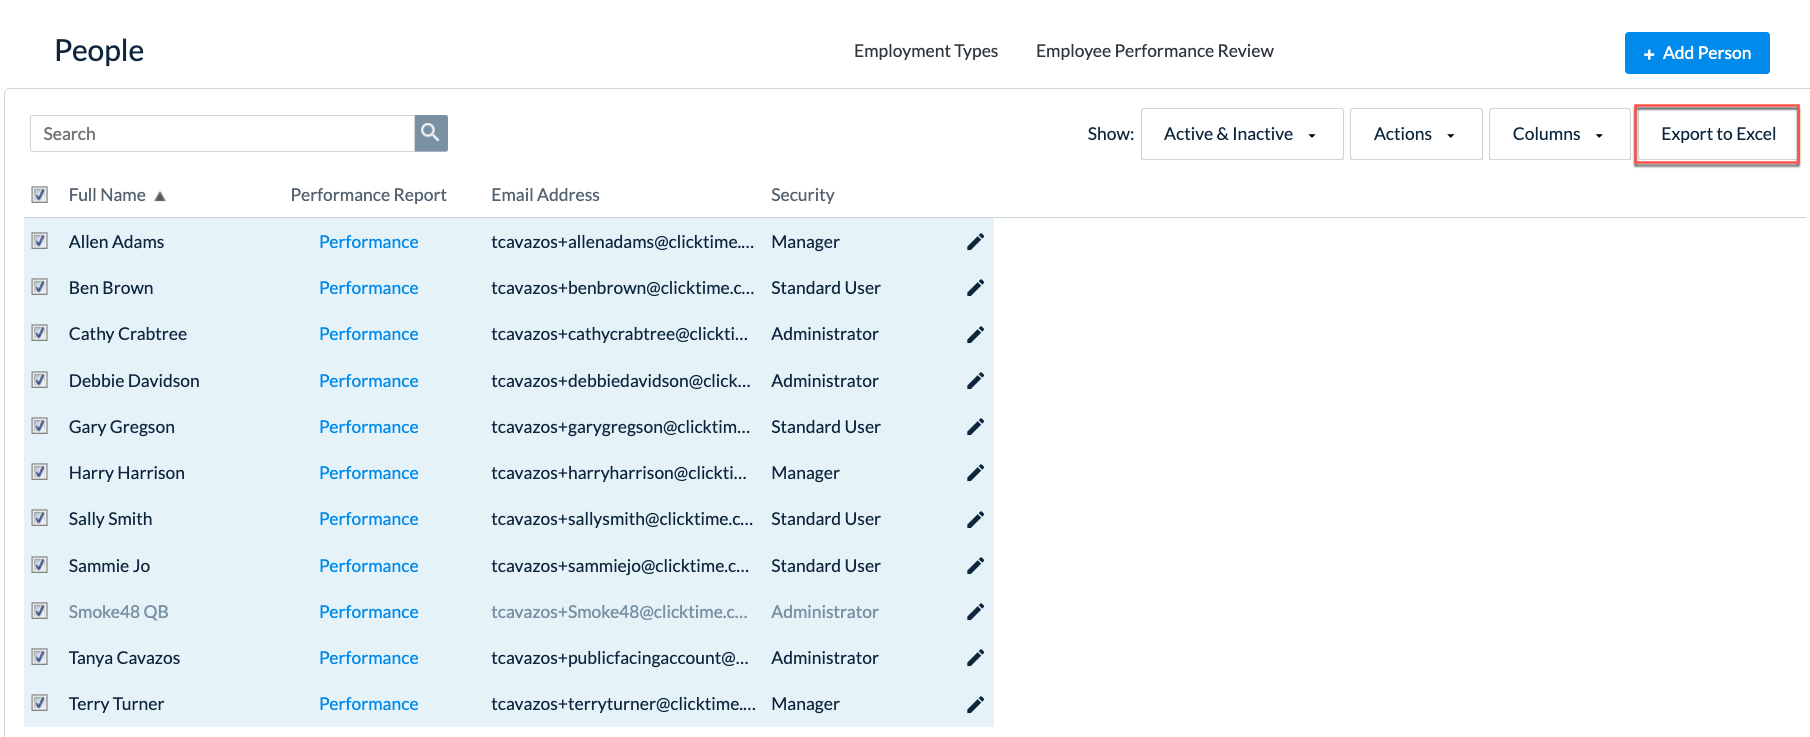Image resolution: width=1810 pixels, height=737 pixels.
Task: Open the Active & Inactive filter dropdown
Action: [1242, 134]
